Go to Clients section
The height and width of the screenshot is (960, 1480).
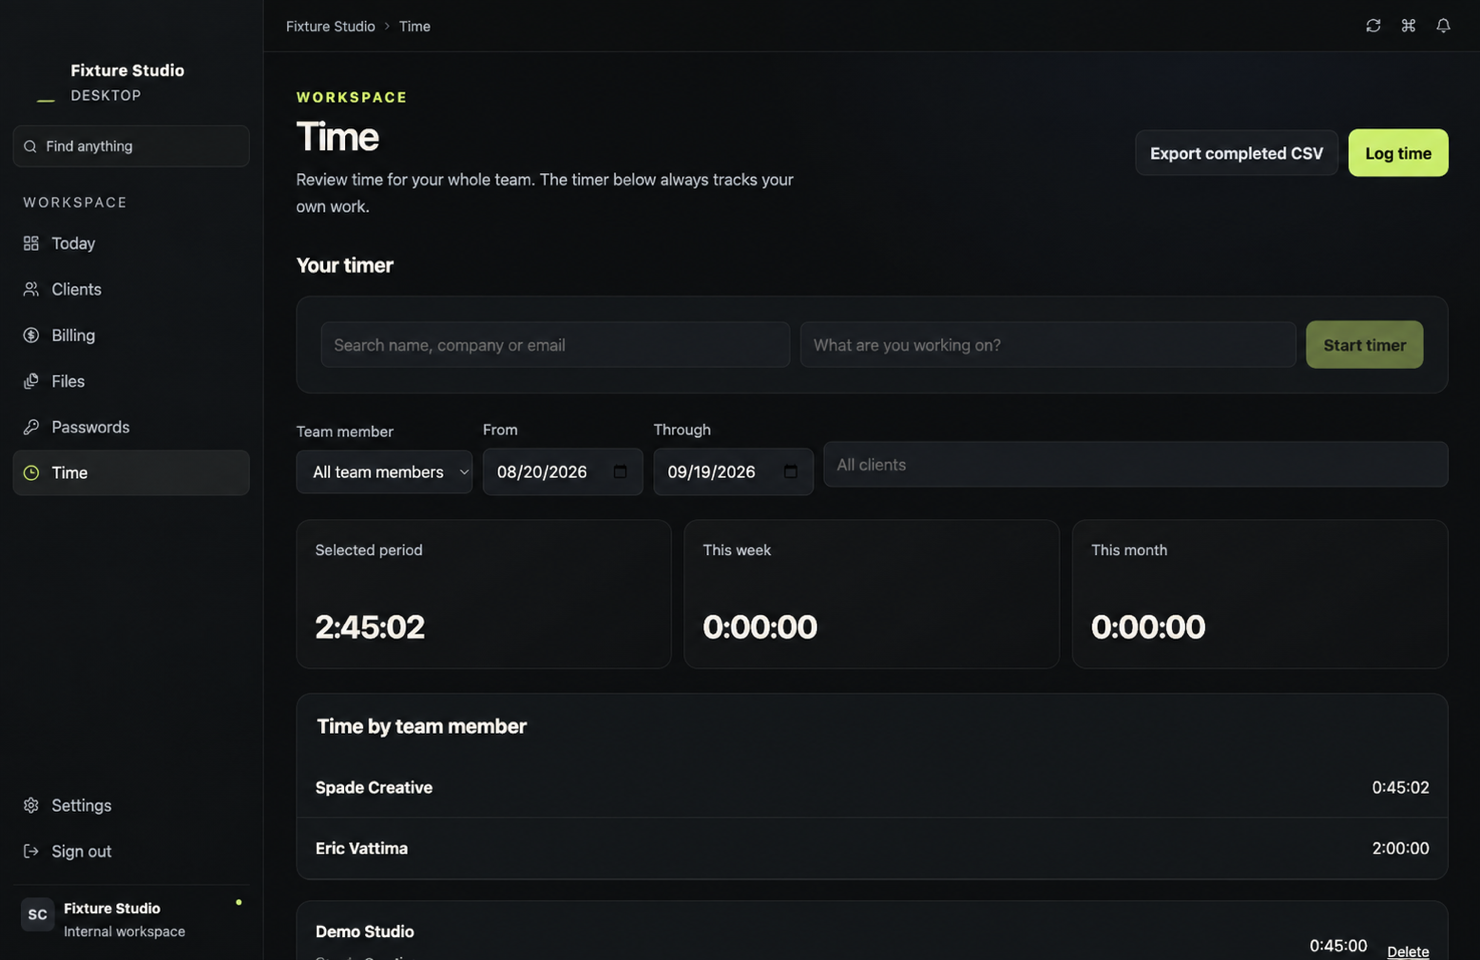[x=131, y=289]
